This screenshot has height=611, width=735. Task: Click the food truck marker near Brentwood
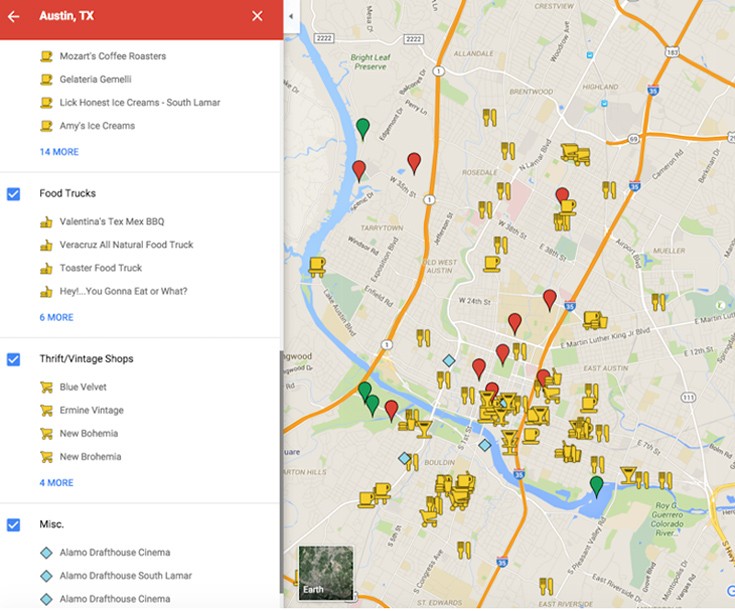(575, 154)
